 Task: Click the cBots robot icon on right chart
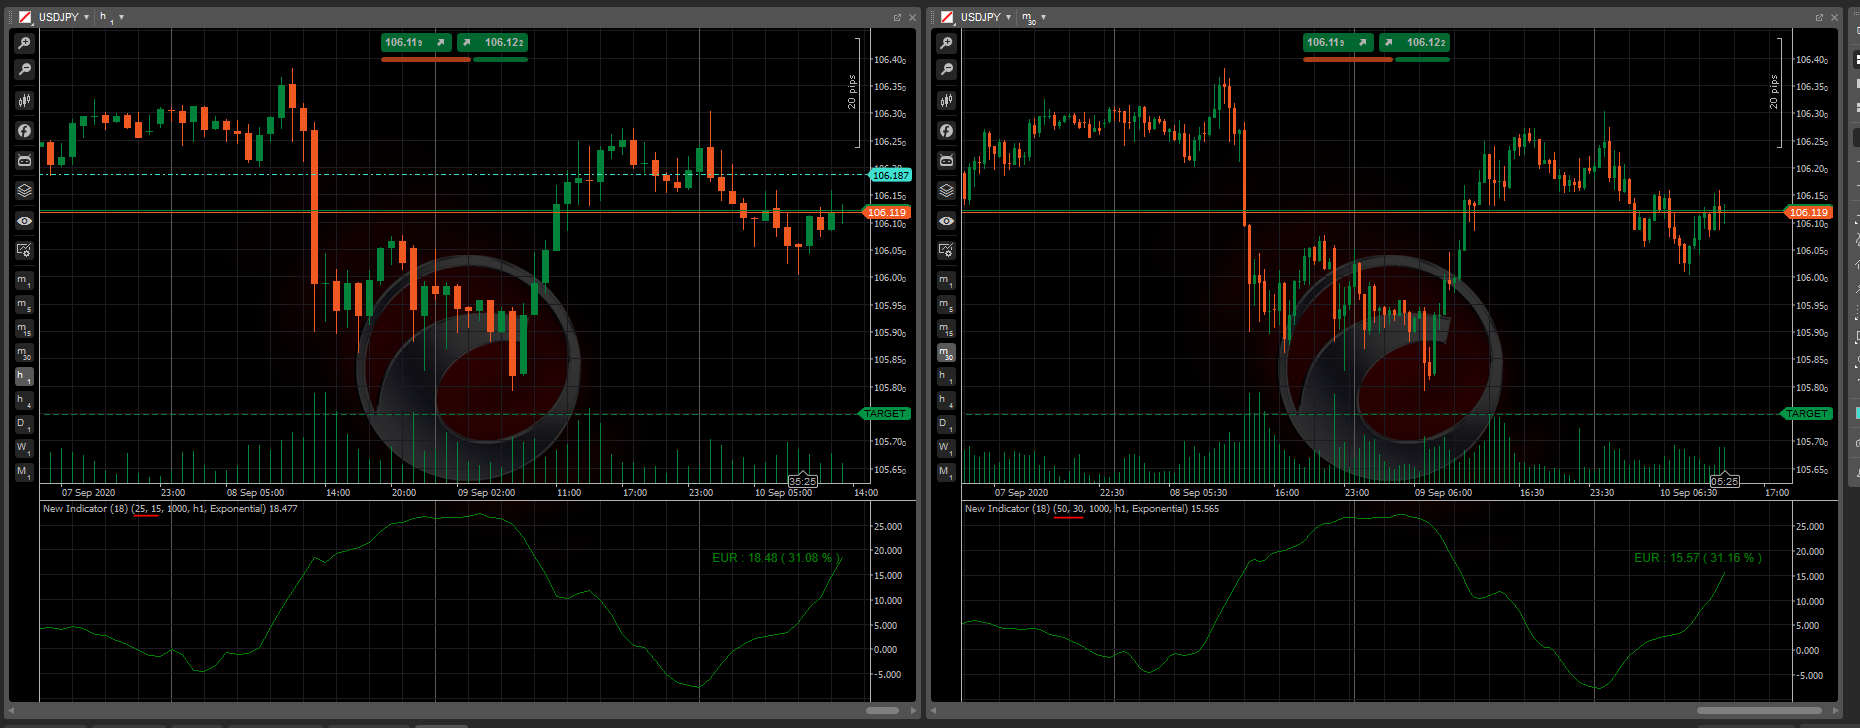(x=946, y=161)
